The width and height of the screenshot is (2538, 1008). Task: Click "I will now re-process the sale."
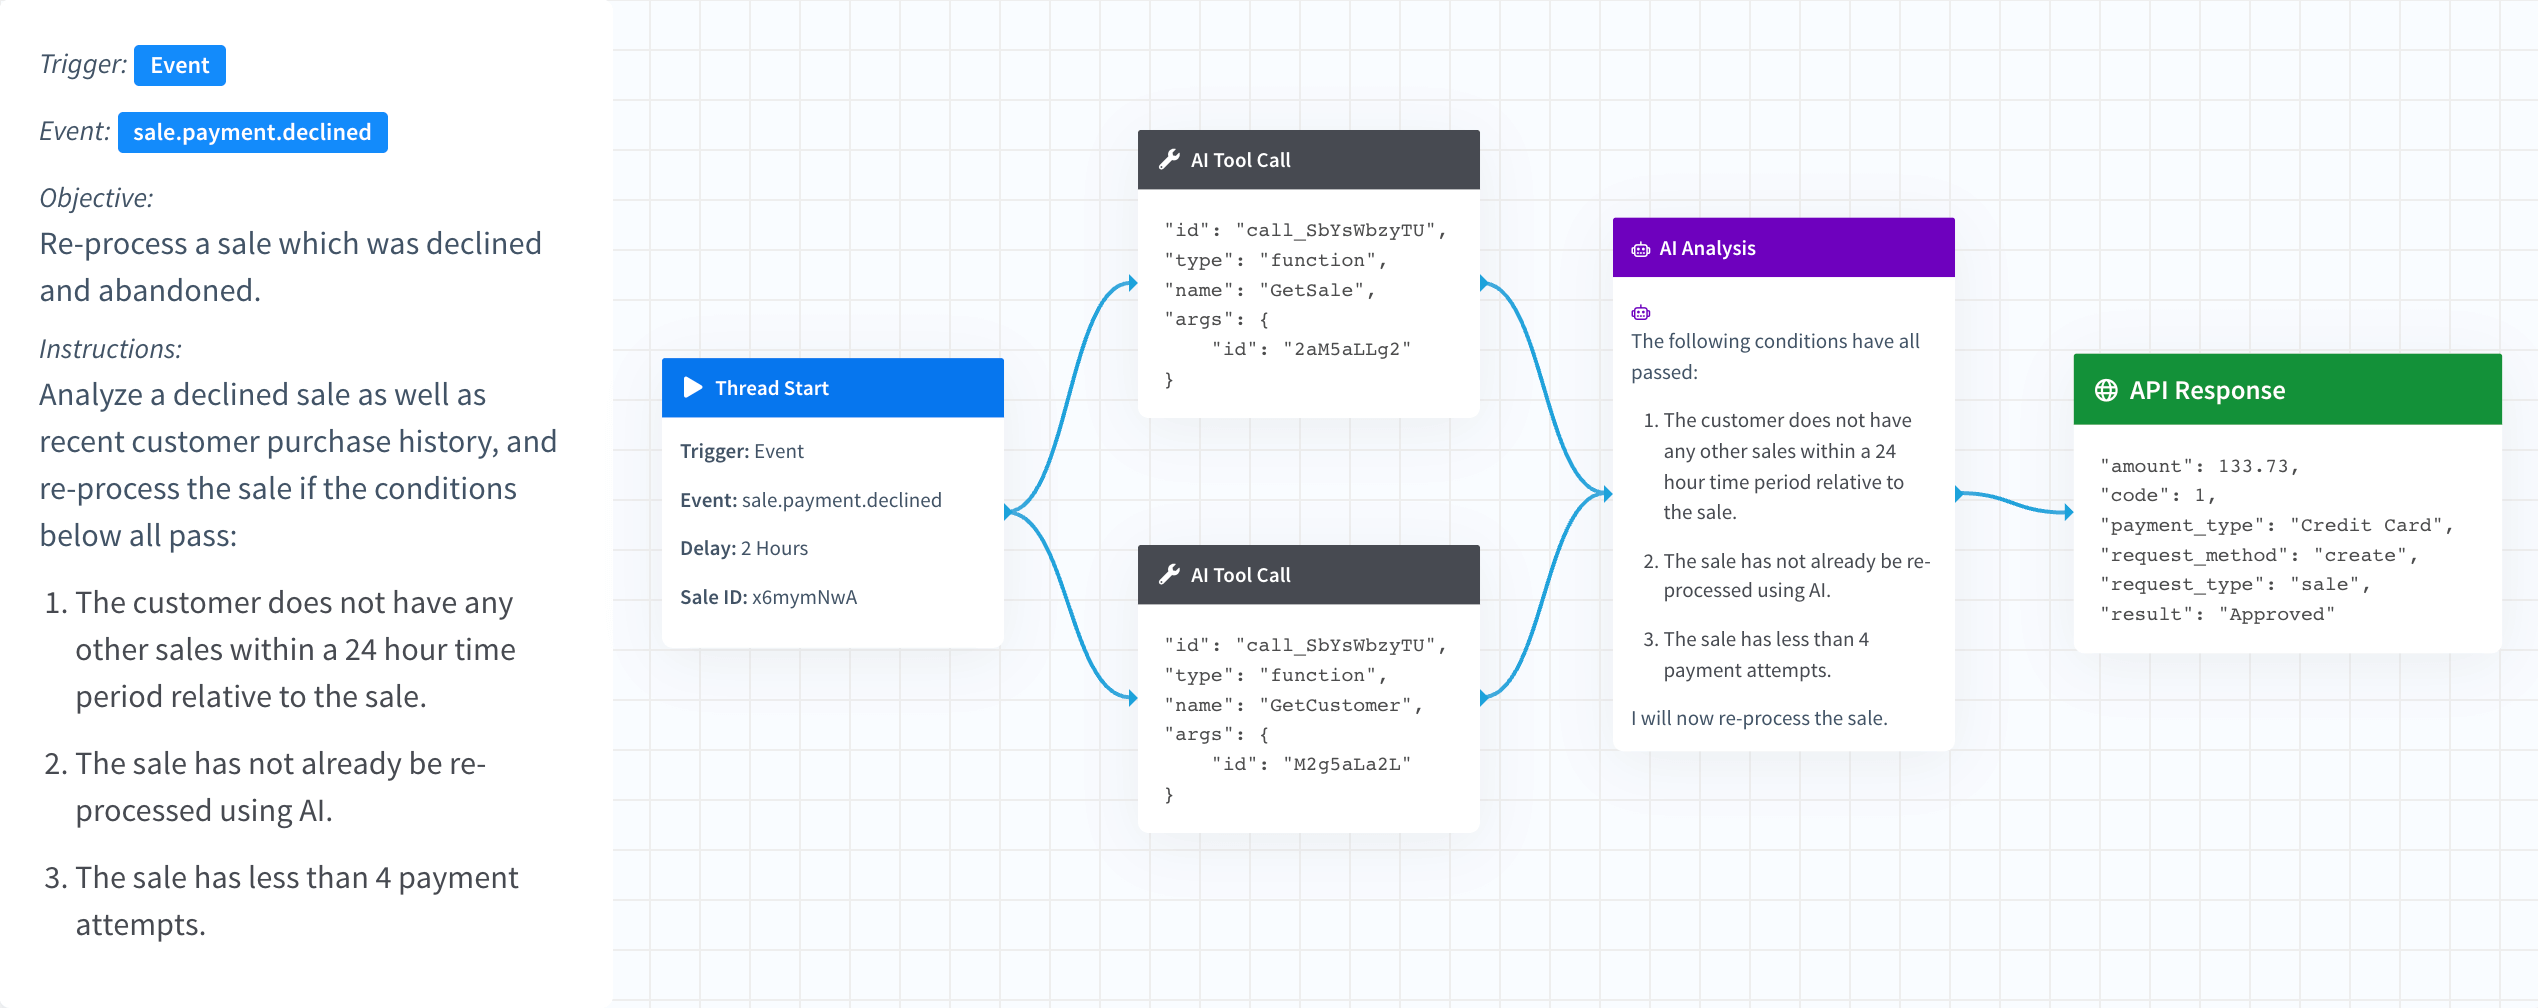point(1759,718)
